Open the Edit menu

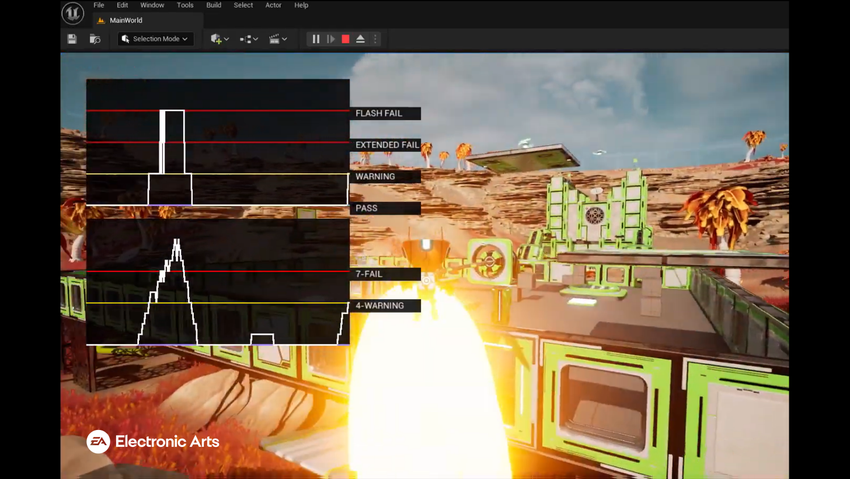(x=122, y=5)
